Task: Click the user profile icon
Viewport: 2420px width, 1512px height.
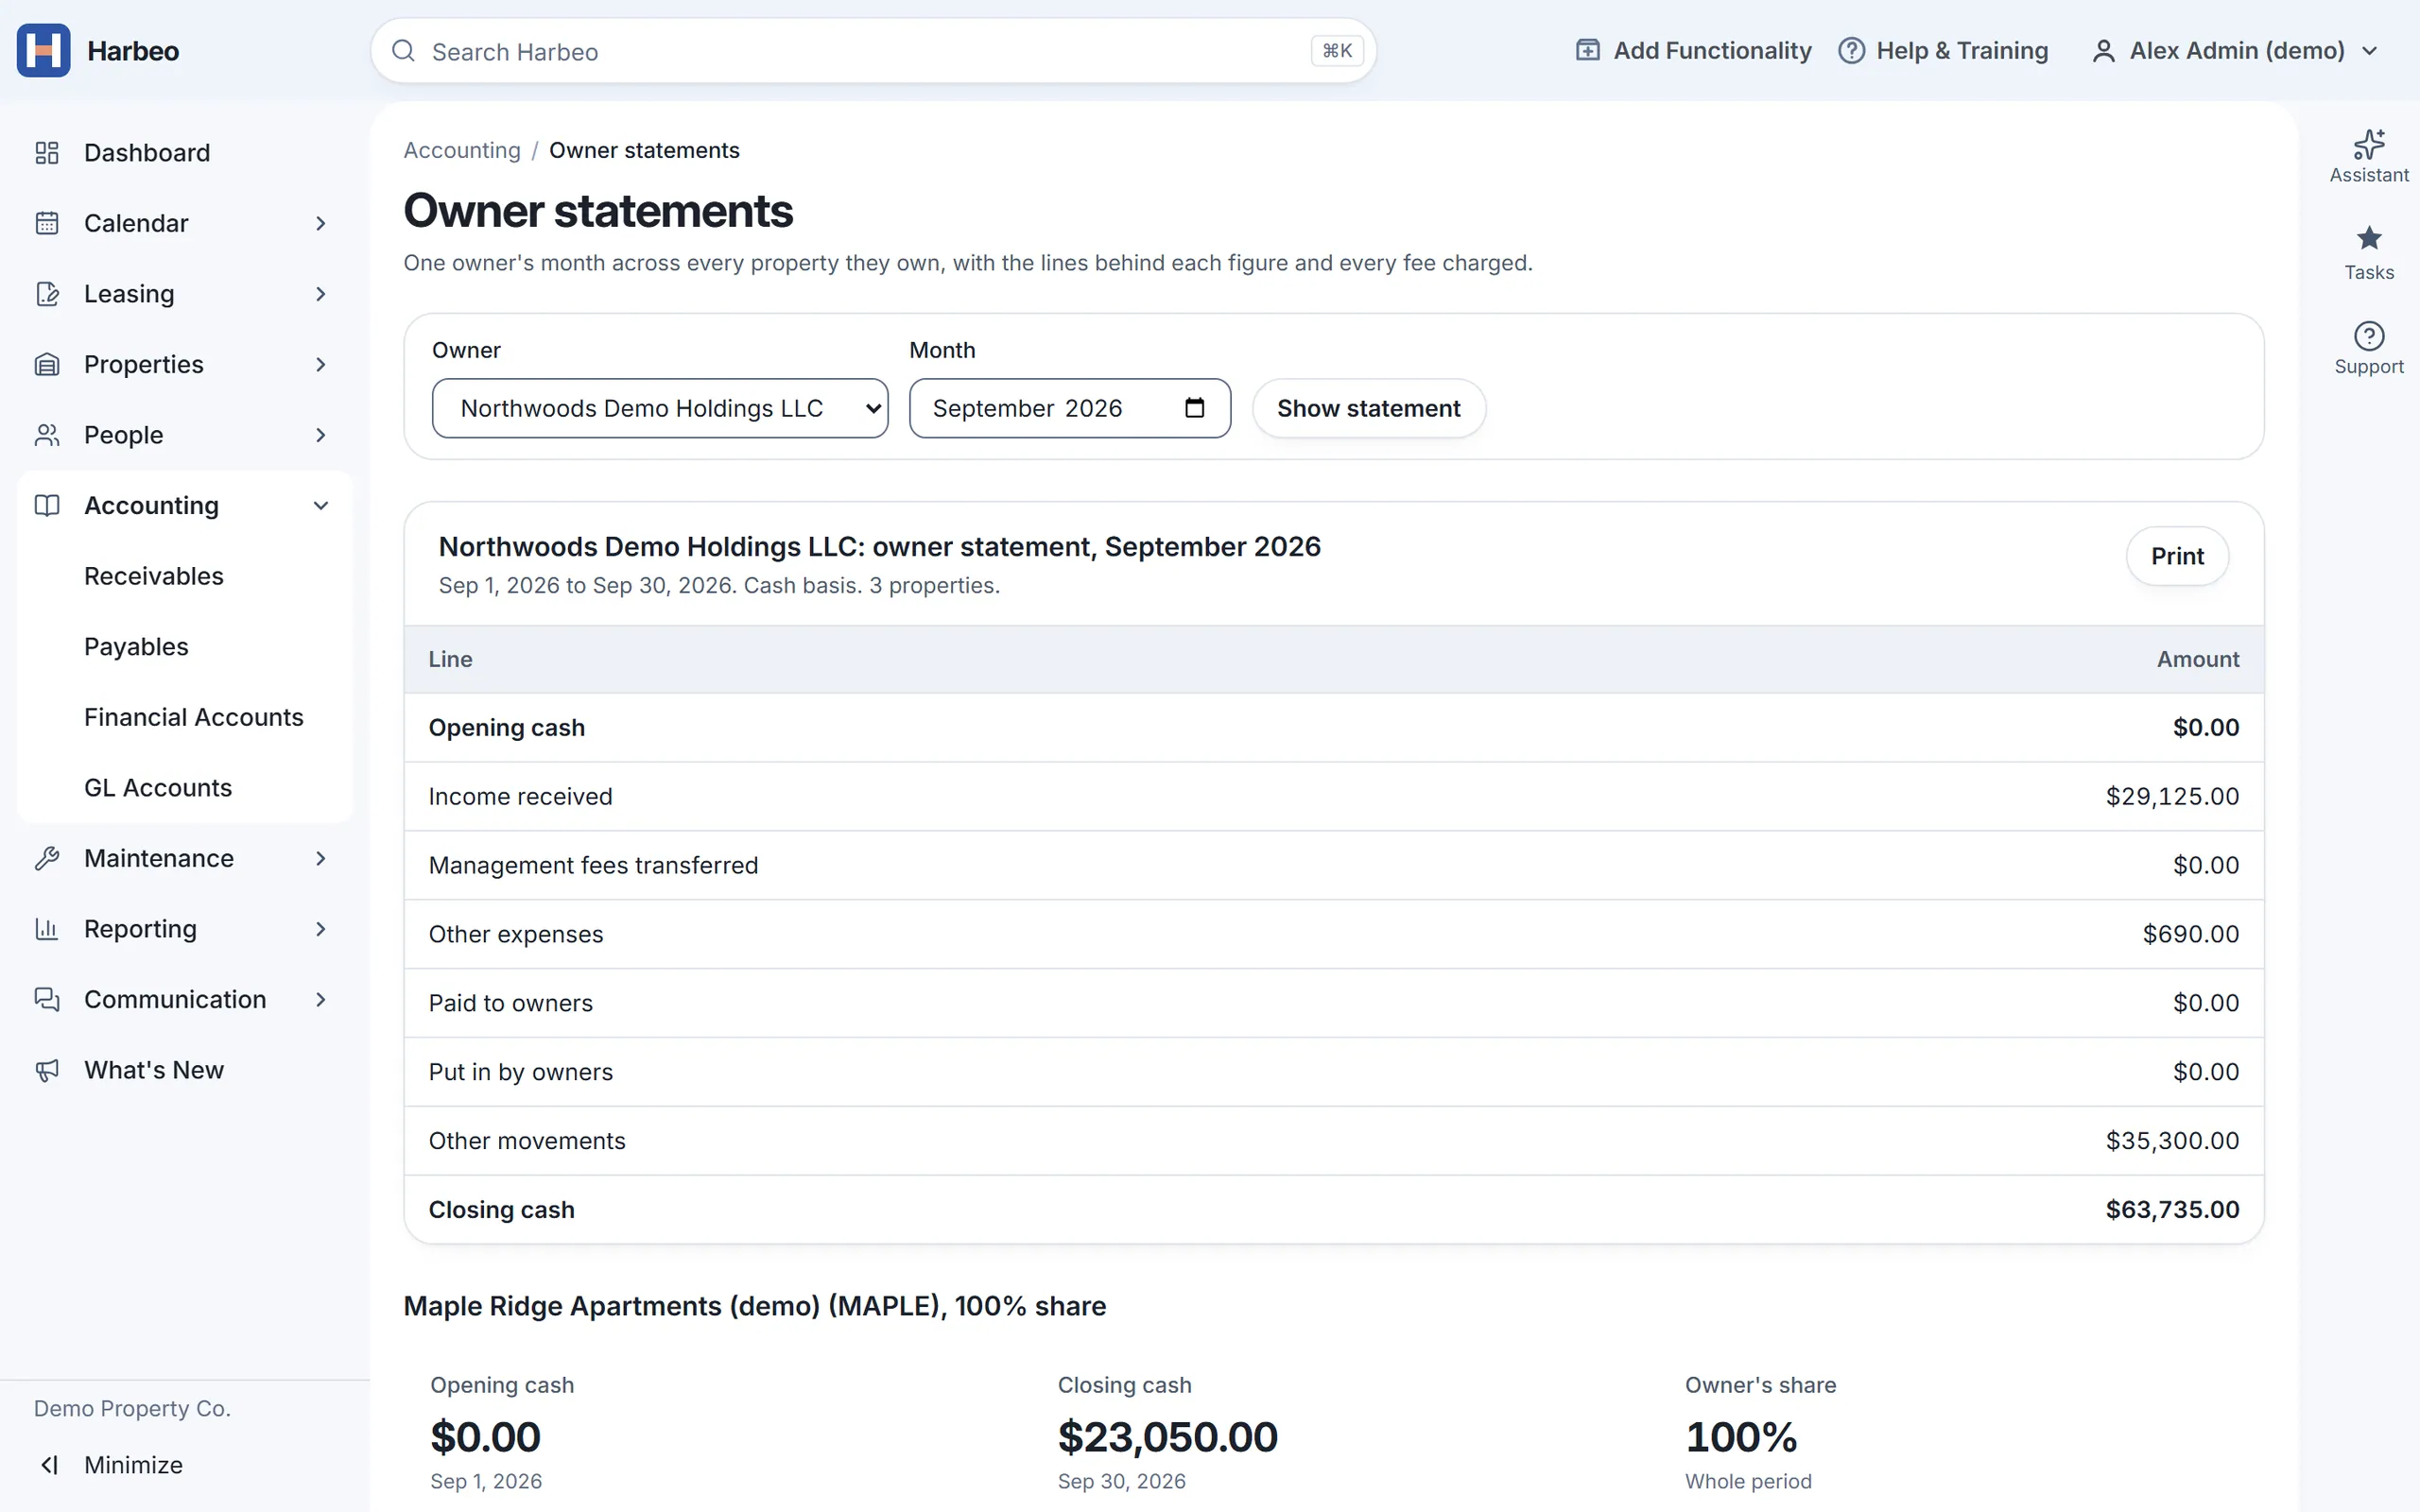Action: tap(2103, 51)
